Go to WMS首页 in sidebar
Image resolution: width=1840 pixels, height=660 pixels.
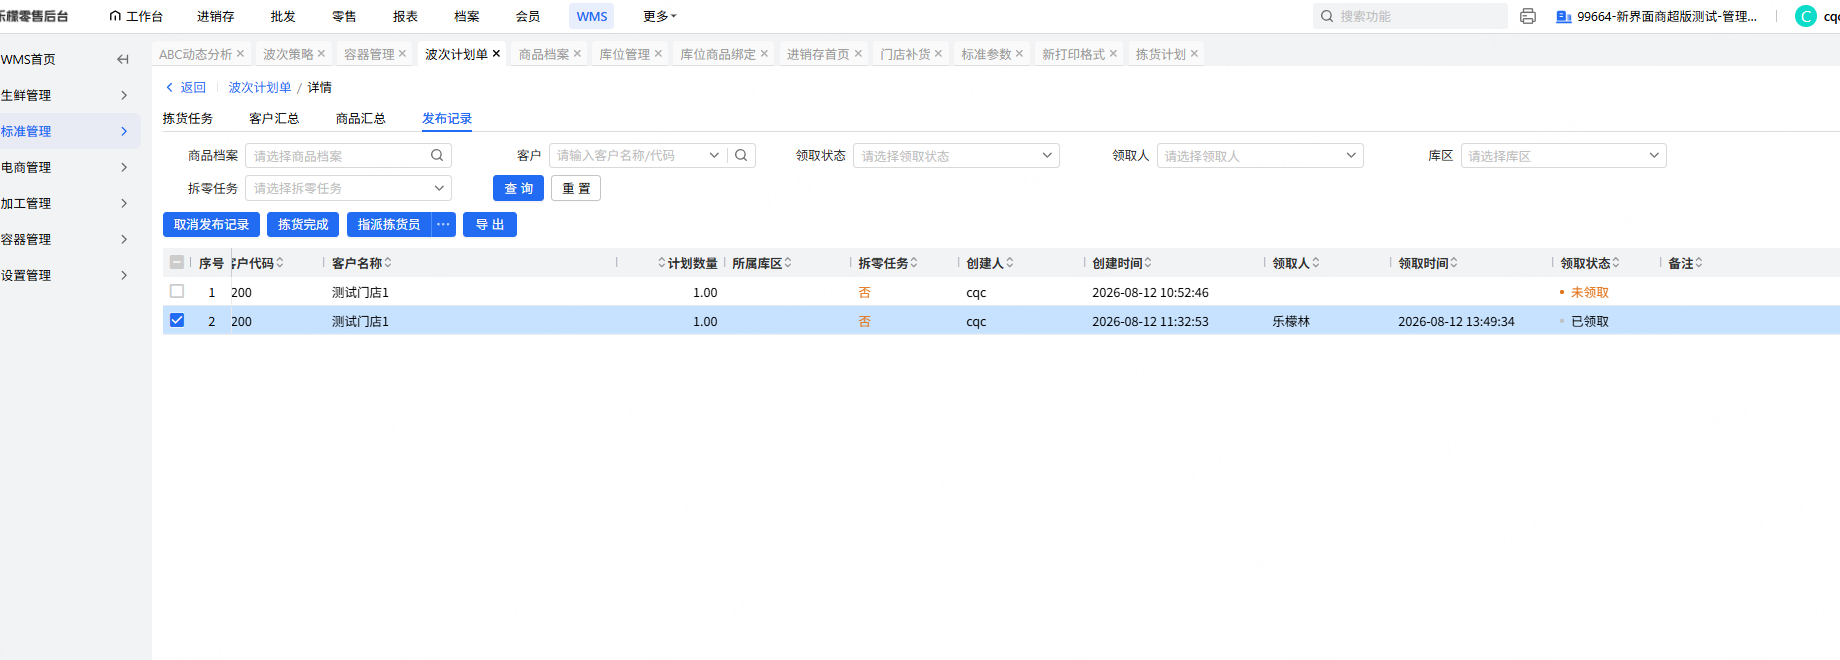tap(28, 59)
